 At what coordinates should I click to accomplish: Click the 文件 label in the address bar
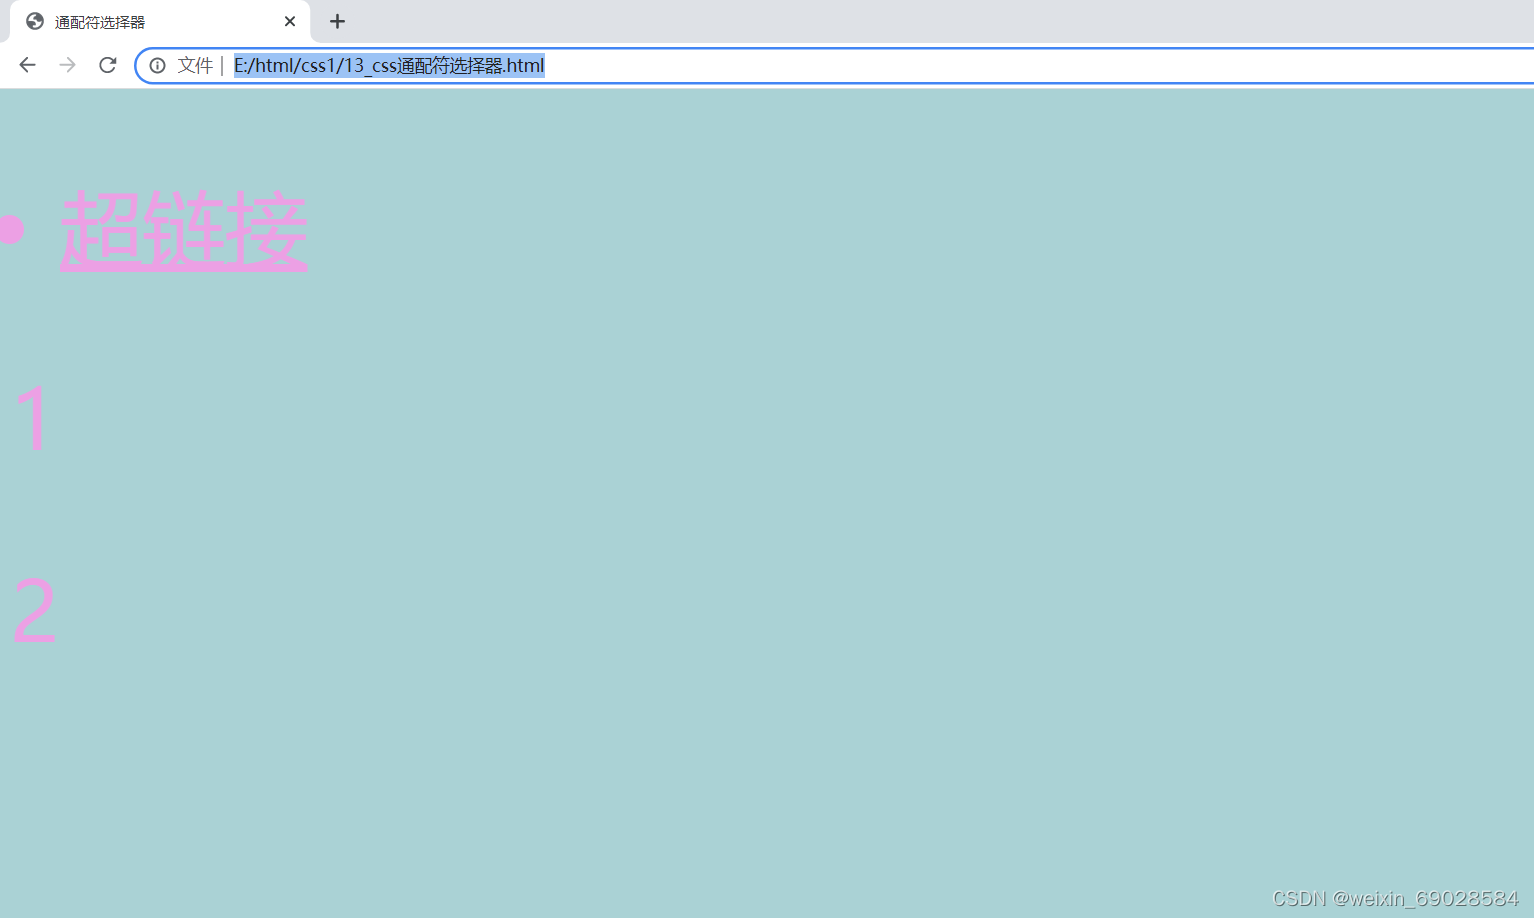tap(194, 65)
